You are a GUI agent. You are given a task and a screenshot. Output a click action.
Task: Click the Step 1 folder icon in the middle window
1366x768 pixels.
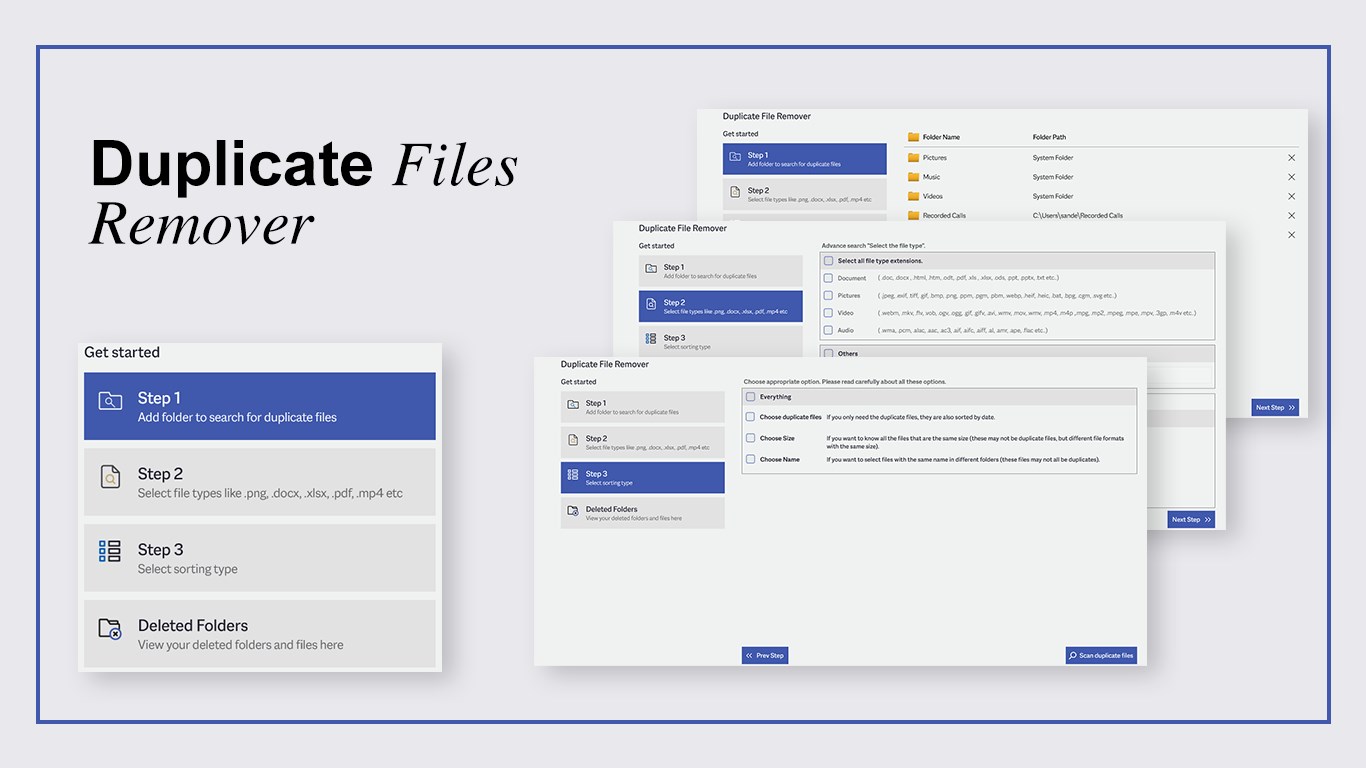pos(651,268)
